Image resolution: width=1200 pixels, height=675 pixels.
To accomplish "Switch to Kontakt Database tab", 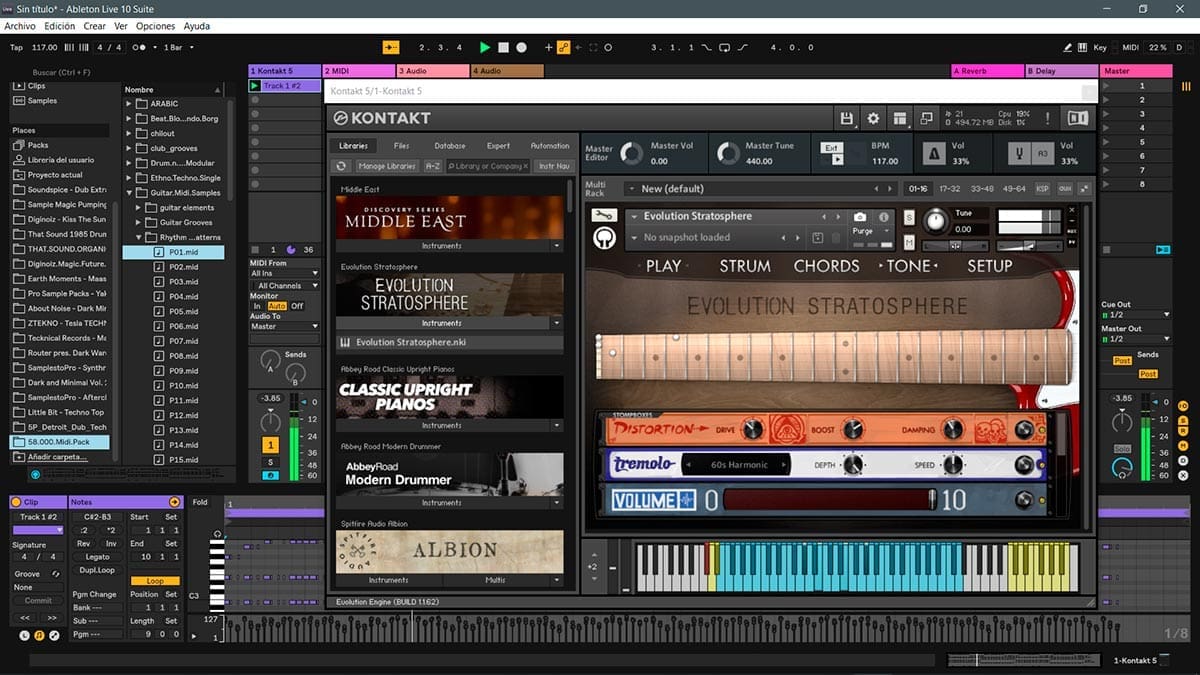I will point(449,146).
